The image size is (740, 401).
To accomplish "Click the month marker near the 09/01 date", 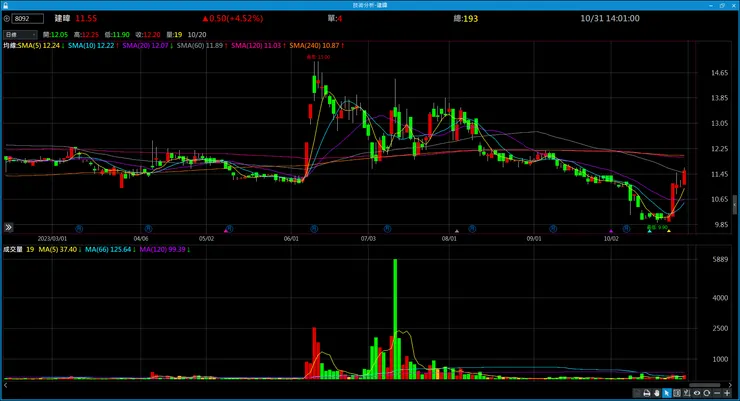I will (553, 229).
